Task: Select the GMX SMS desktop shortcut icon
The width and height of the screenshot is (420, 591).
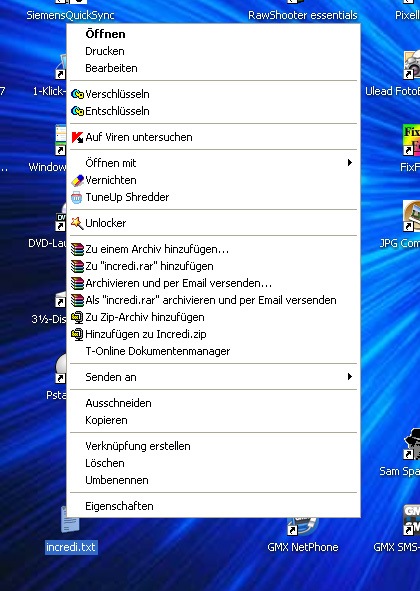Action: pos(411,520)
